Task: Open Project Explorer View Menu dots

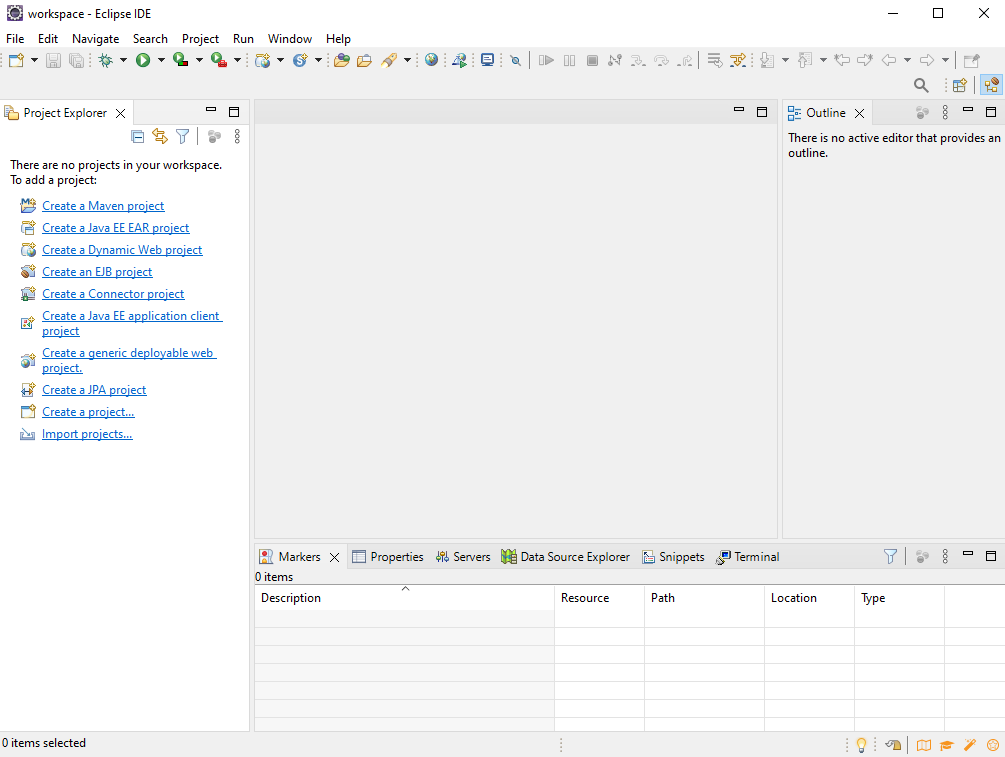Action: (237, 136)
